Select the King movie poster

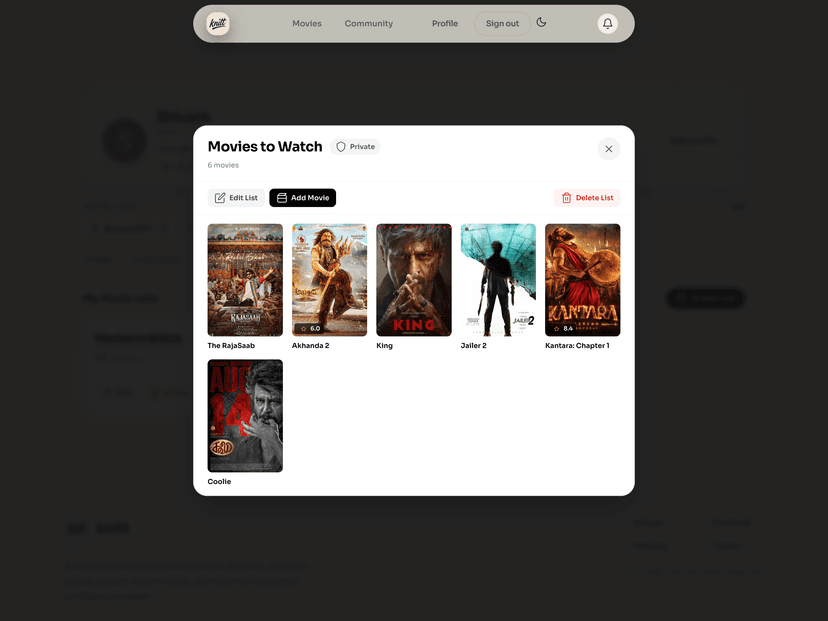click(x=414, y=279)
